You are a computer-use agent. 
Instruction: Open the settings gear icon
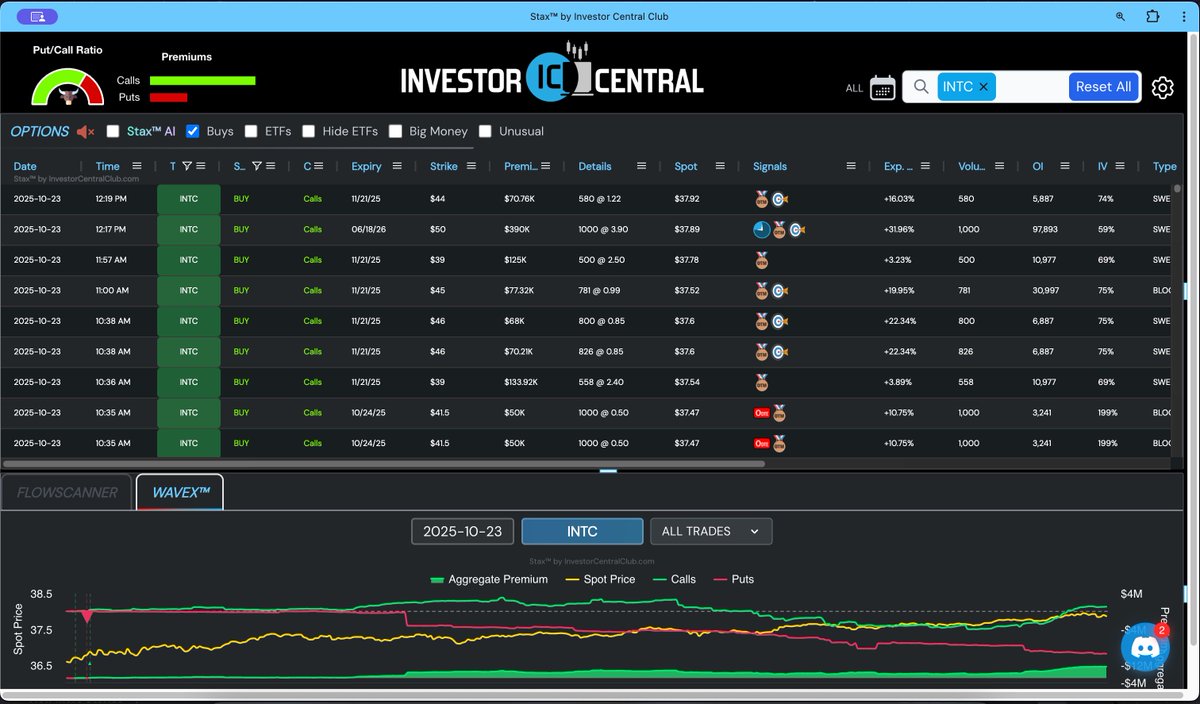click(x=1162, y=87)
